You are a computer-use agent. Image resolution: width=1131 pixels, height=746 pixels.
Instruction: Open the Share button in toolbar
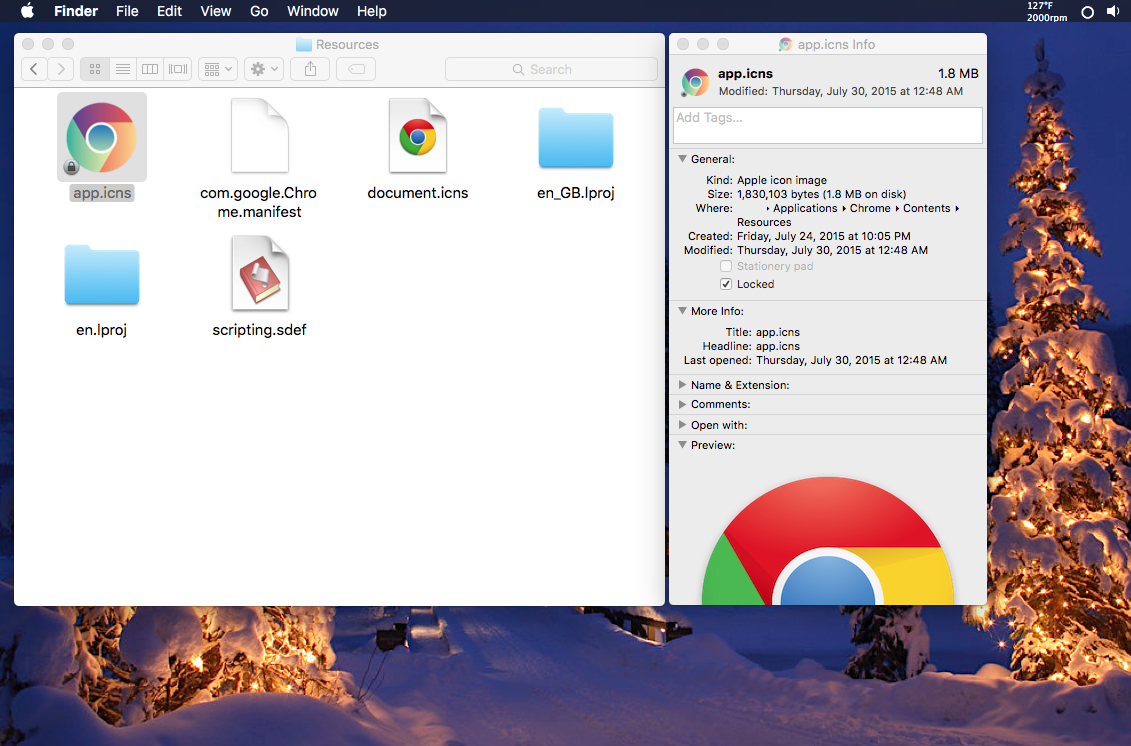coord(310,69)
